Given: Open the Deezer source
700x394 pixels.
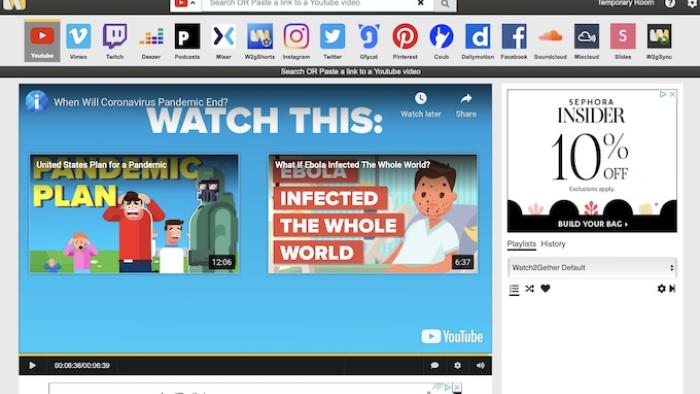Looking at the screenshot, I should pyautogui.click(x=151, y=41).
